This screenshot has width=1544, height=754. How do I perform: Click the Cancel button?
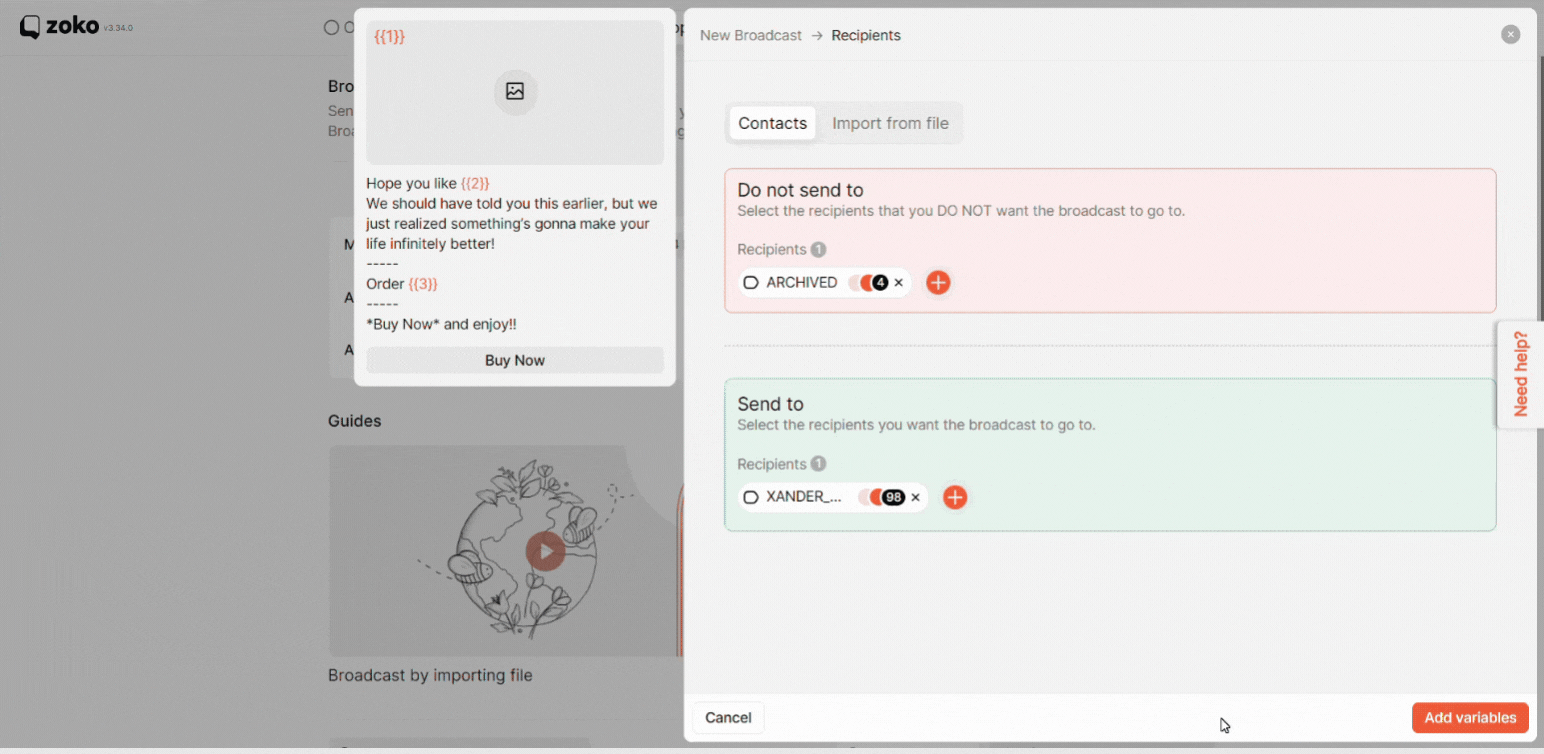tap(728, 717)
